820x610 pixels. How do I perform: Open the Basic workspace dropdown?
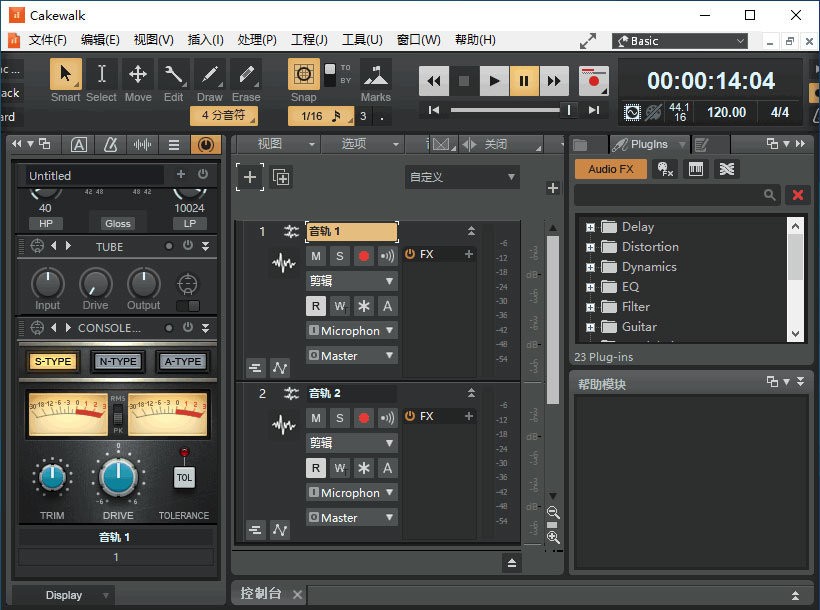tap(680, 41)
